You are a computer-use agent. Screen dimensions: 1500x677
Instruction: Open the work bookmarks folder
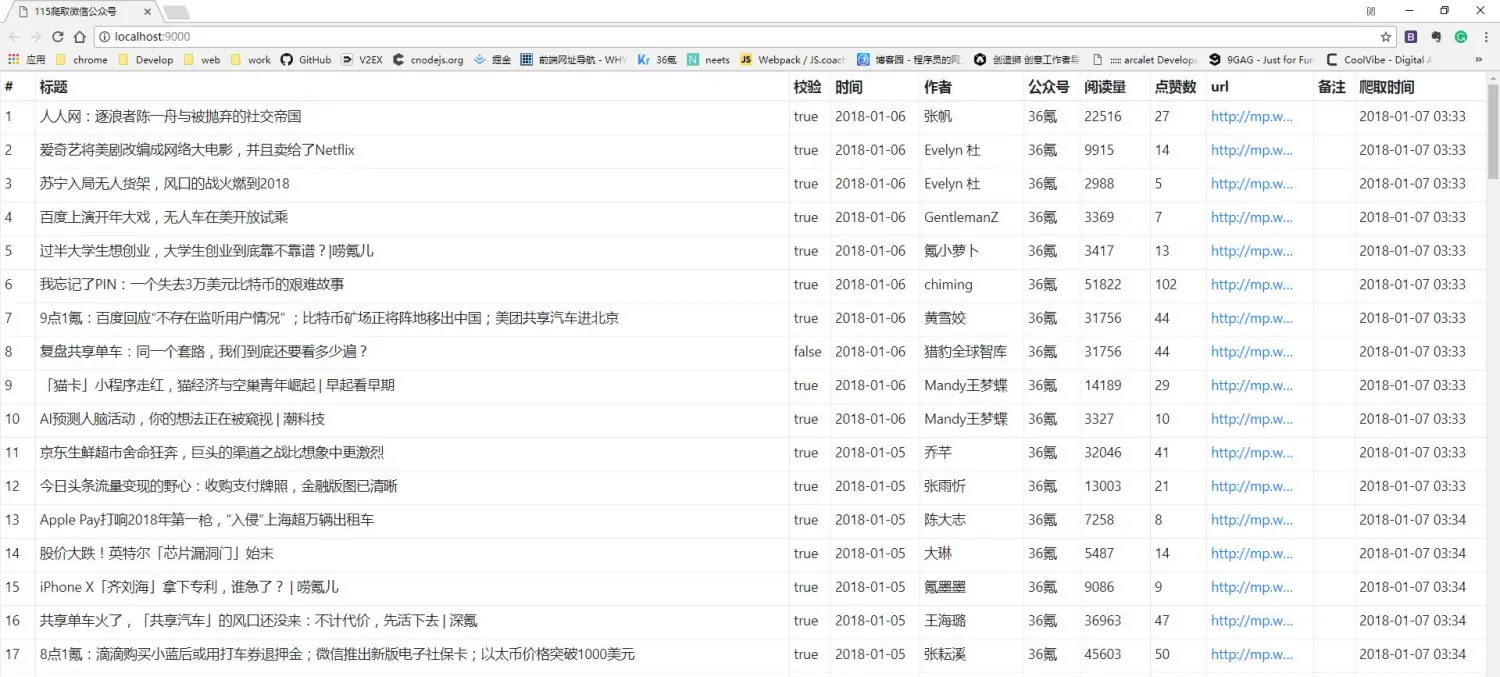251,60
